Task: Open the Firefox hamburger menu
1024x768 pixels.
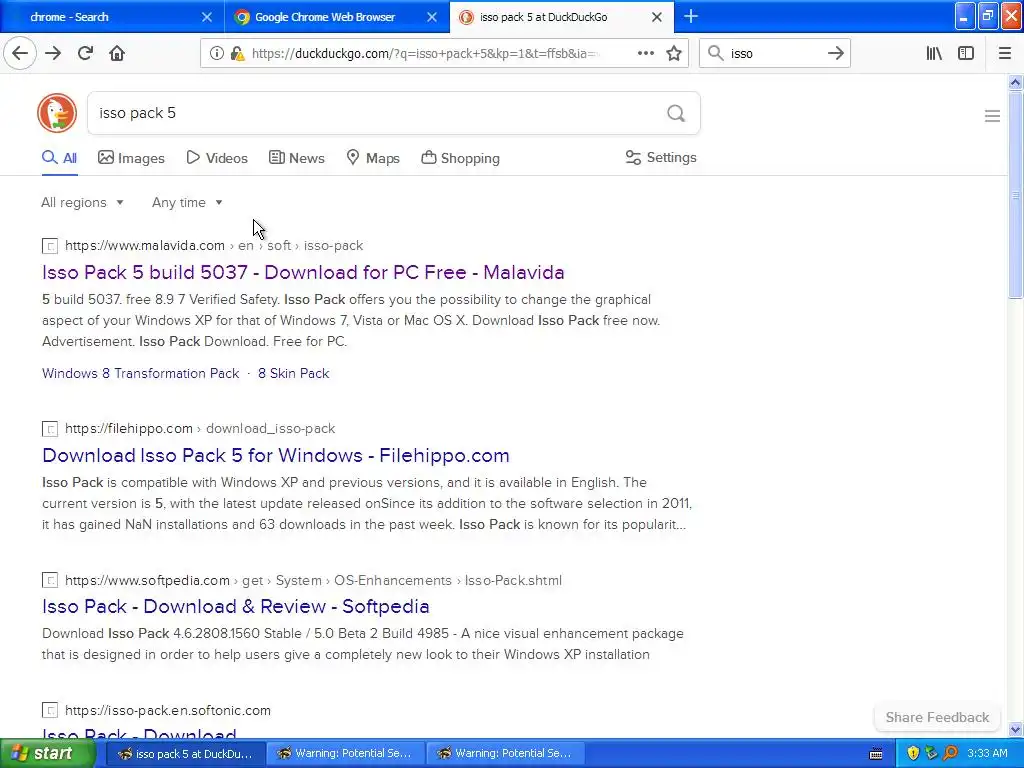Action: click(1005, 53)
